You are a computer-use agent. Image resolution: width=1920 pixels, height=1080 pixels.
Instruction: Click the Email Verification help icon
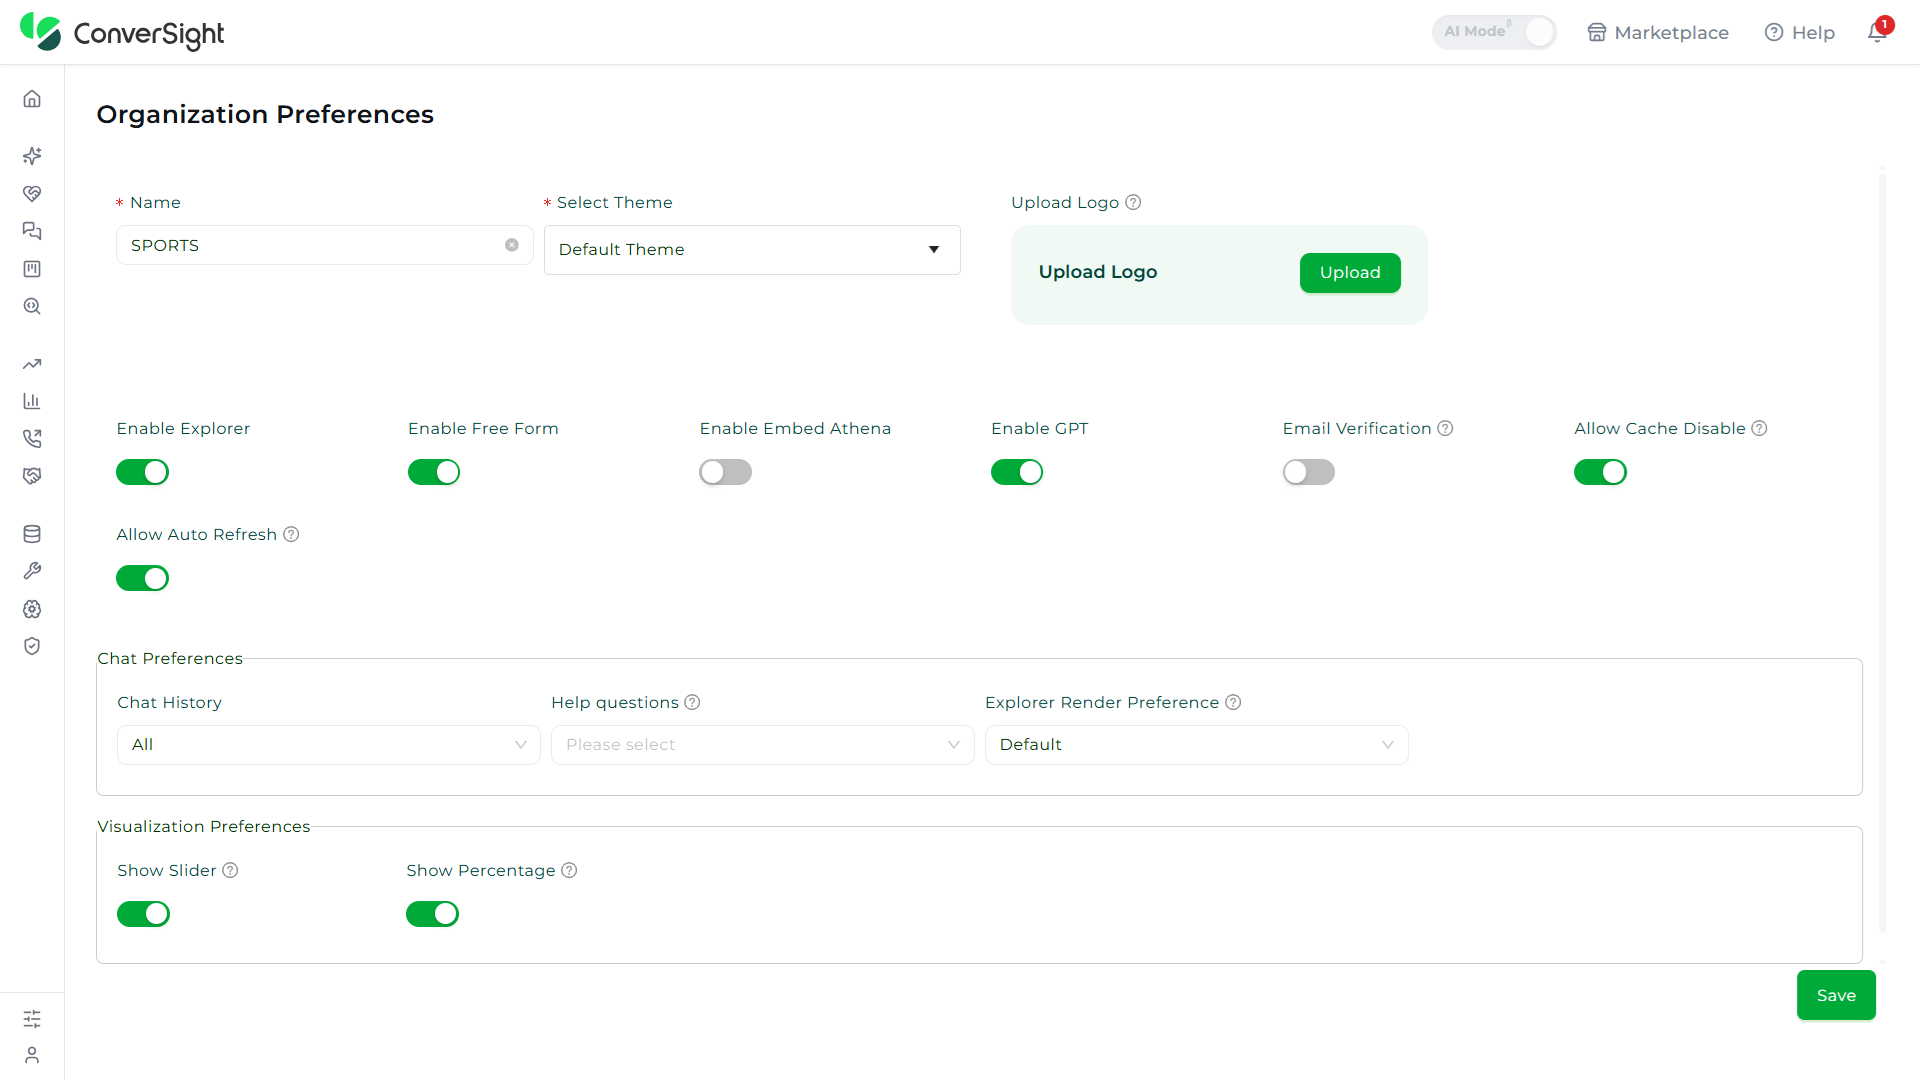(x=1445, y=428)
